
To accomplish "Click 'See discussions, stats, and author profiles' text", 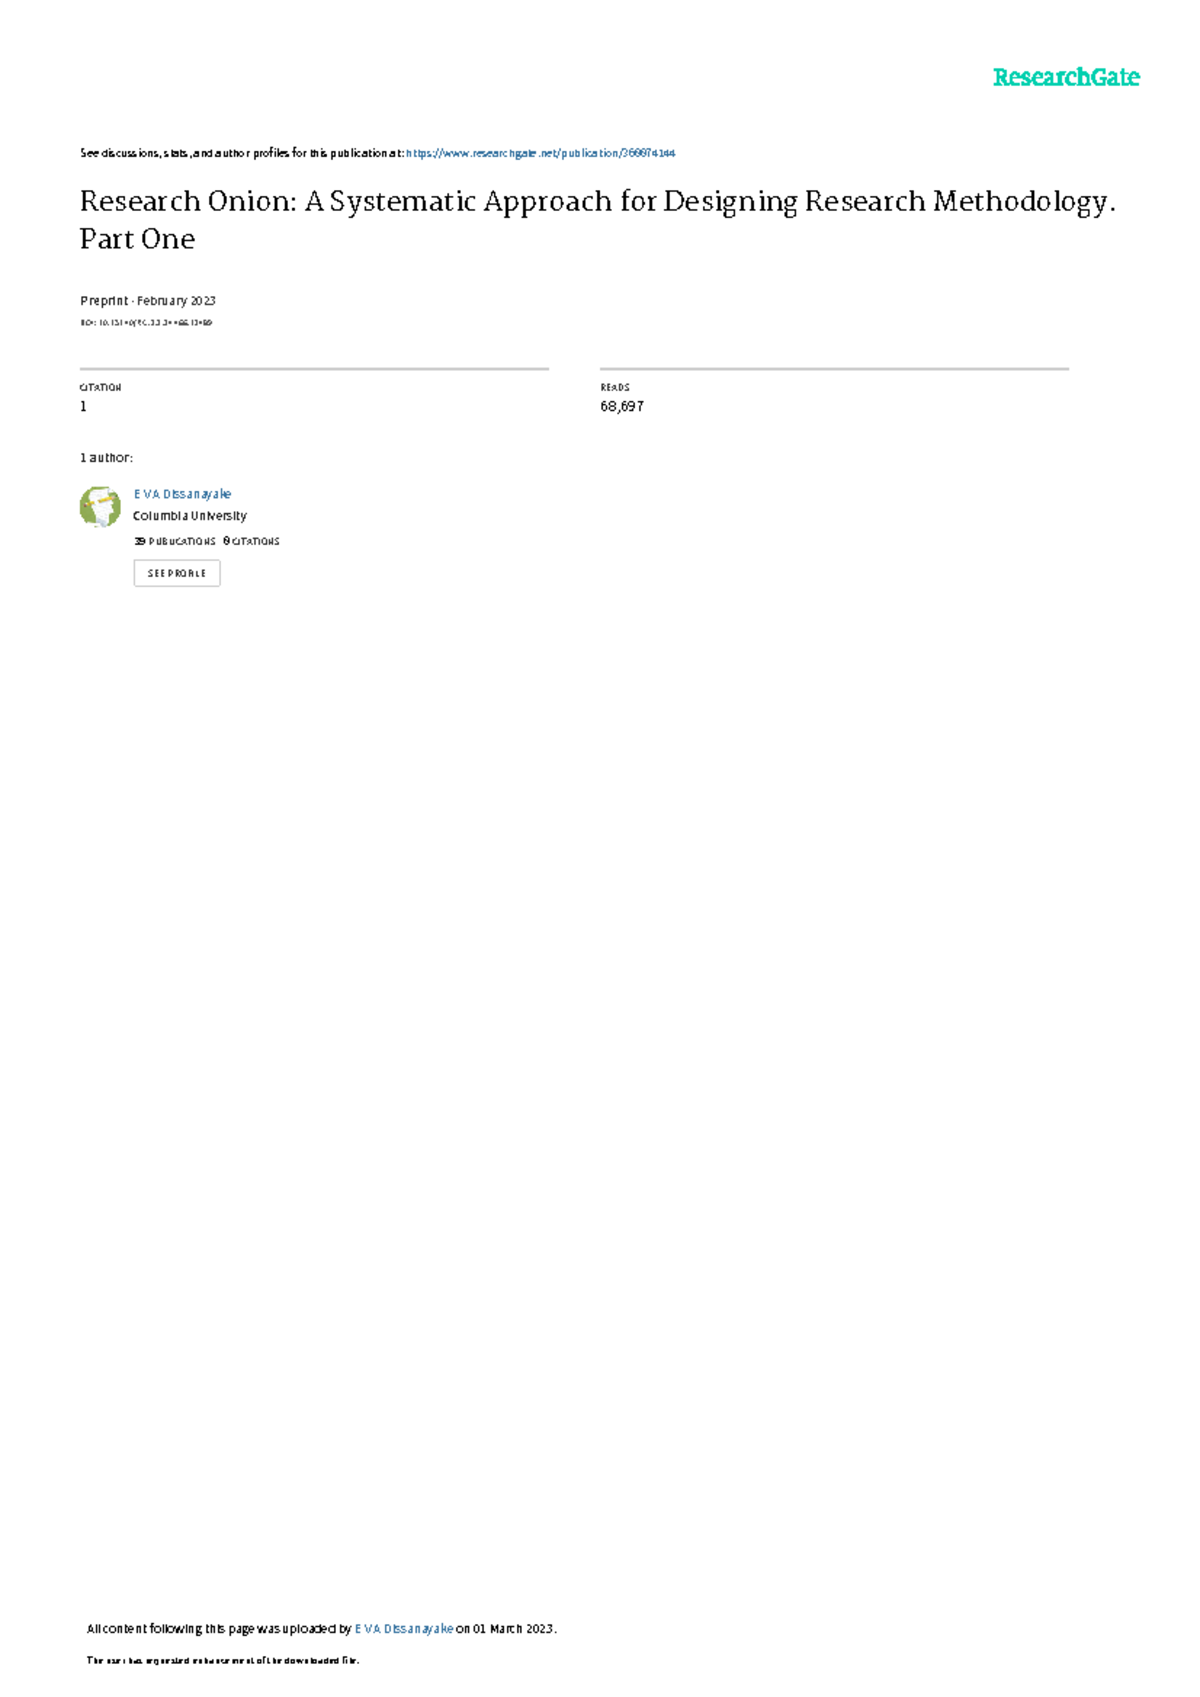I will 241,153.
